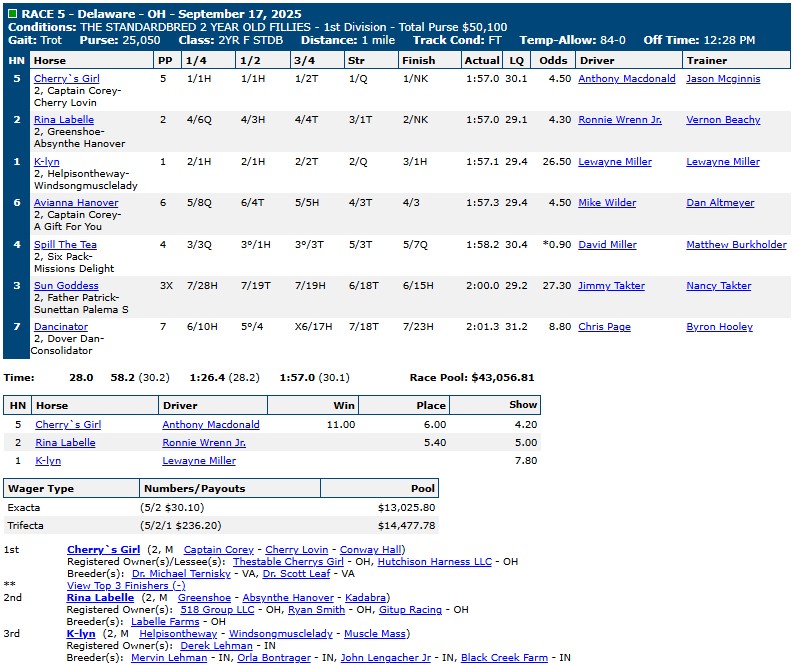Click driver David Miller's name
This screenshot has width=793, height=665.
(607, 245)
